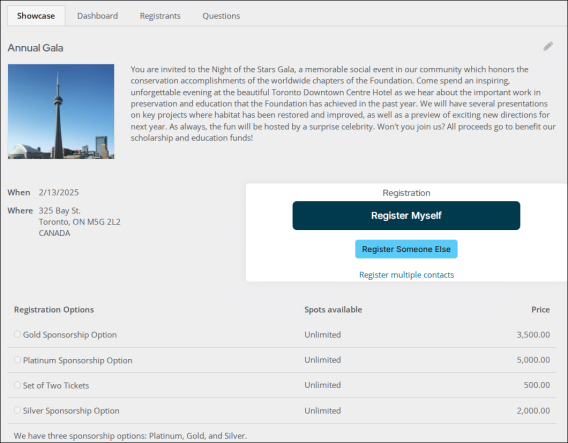Click the pencil edit icon
Viewport: 568px width, 443px height.
[548, 46]
